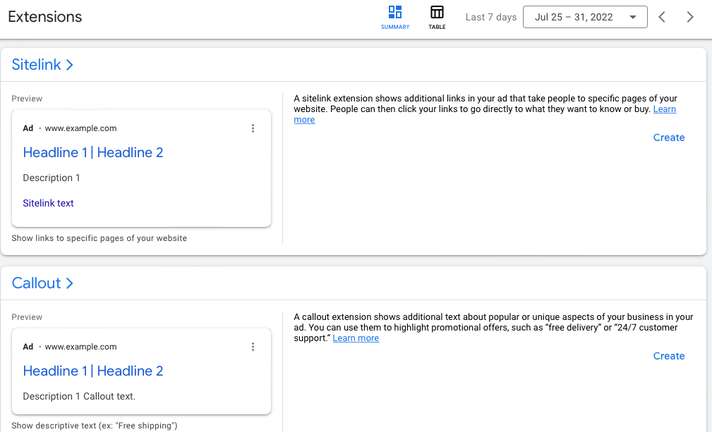Click the Extensions page title
Screen dimensions: 712x432
pos(45,17)
